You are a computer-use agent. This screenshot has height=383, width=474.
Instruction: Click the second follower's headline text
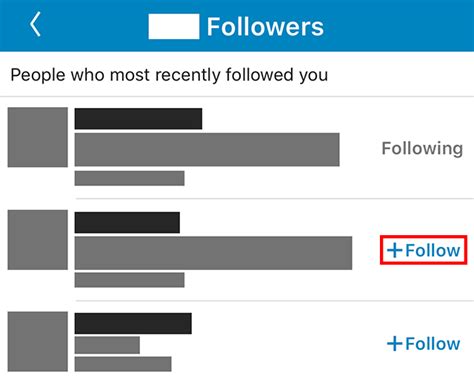click(x=213, y=253)
